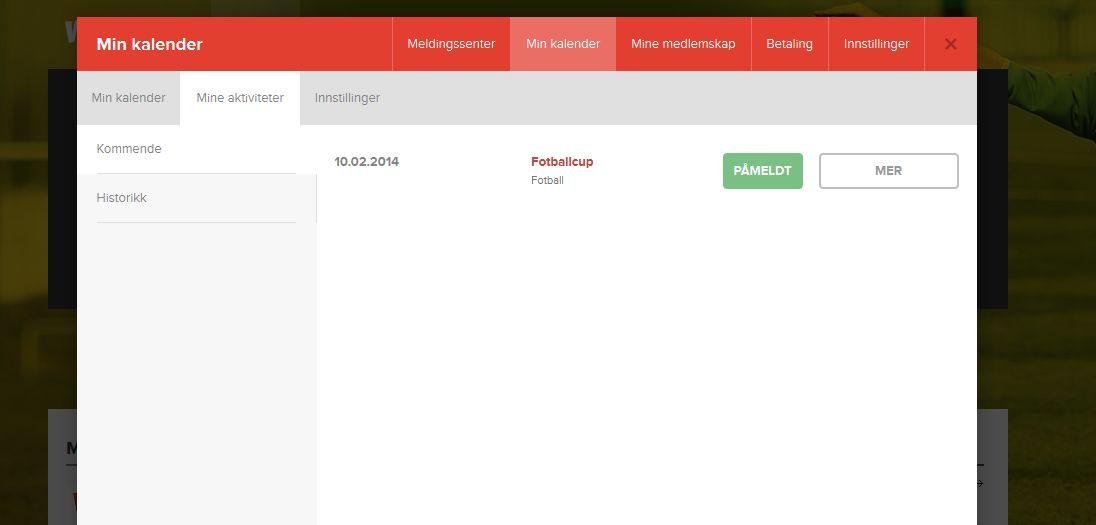Click the Min kalender dialog title
1096x525 pixels.
coord(150,44)
